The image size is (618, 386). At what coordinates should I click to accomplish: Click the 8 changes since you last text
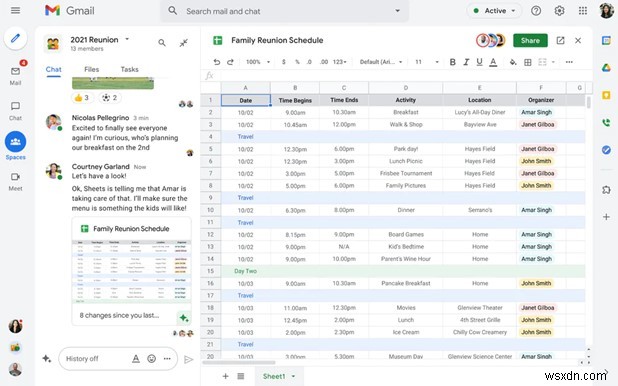click(119, 315)
